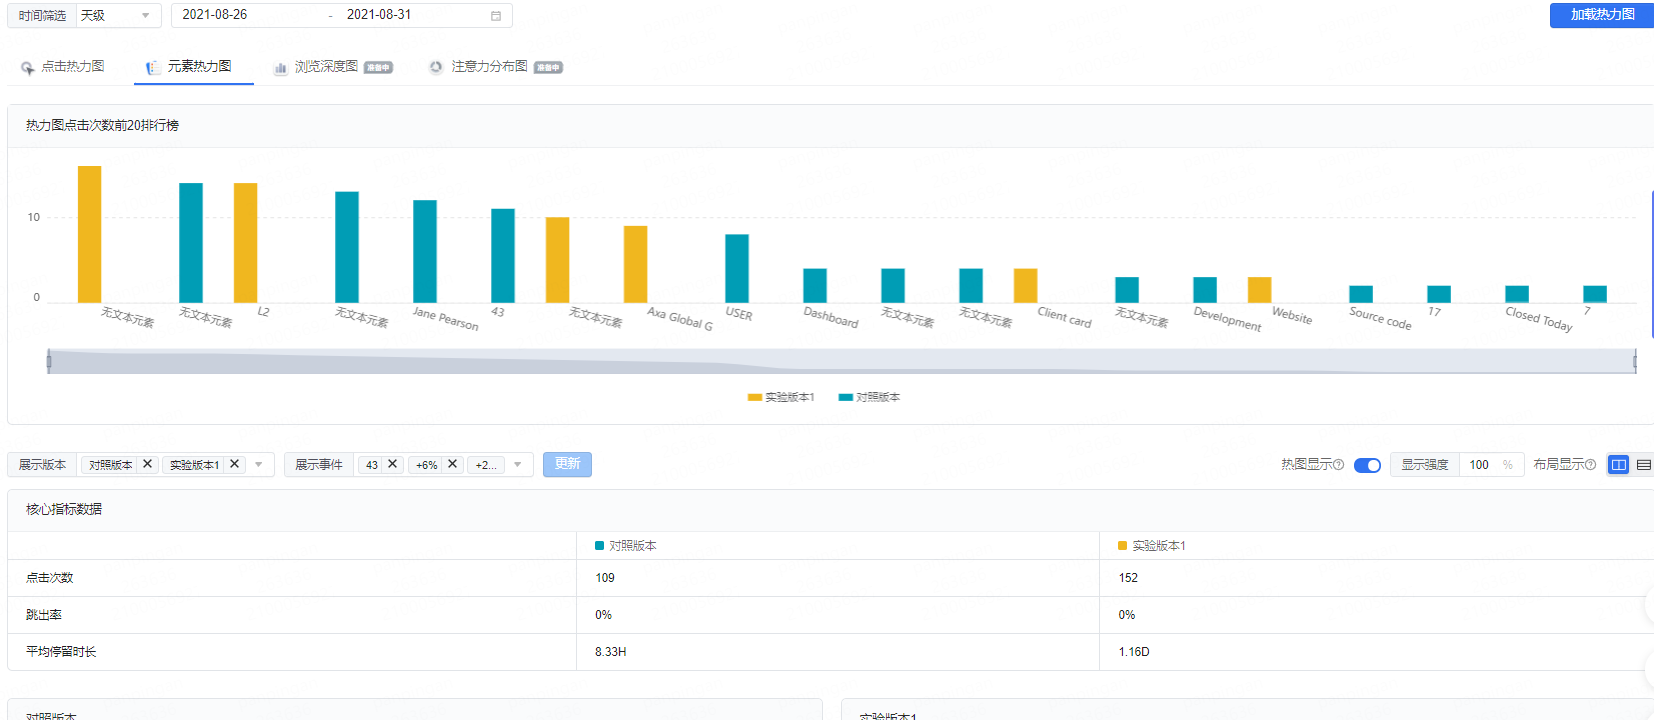The image size is (1654, 720).
Task: Select side-by-side column layout icon
Action: [x=1619, y=465]
